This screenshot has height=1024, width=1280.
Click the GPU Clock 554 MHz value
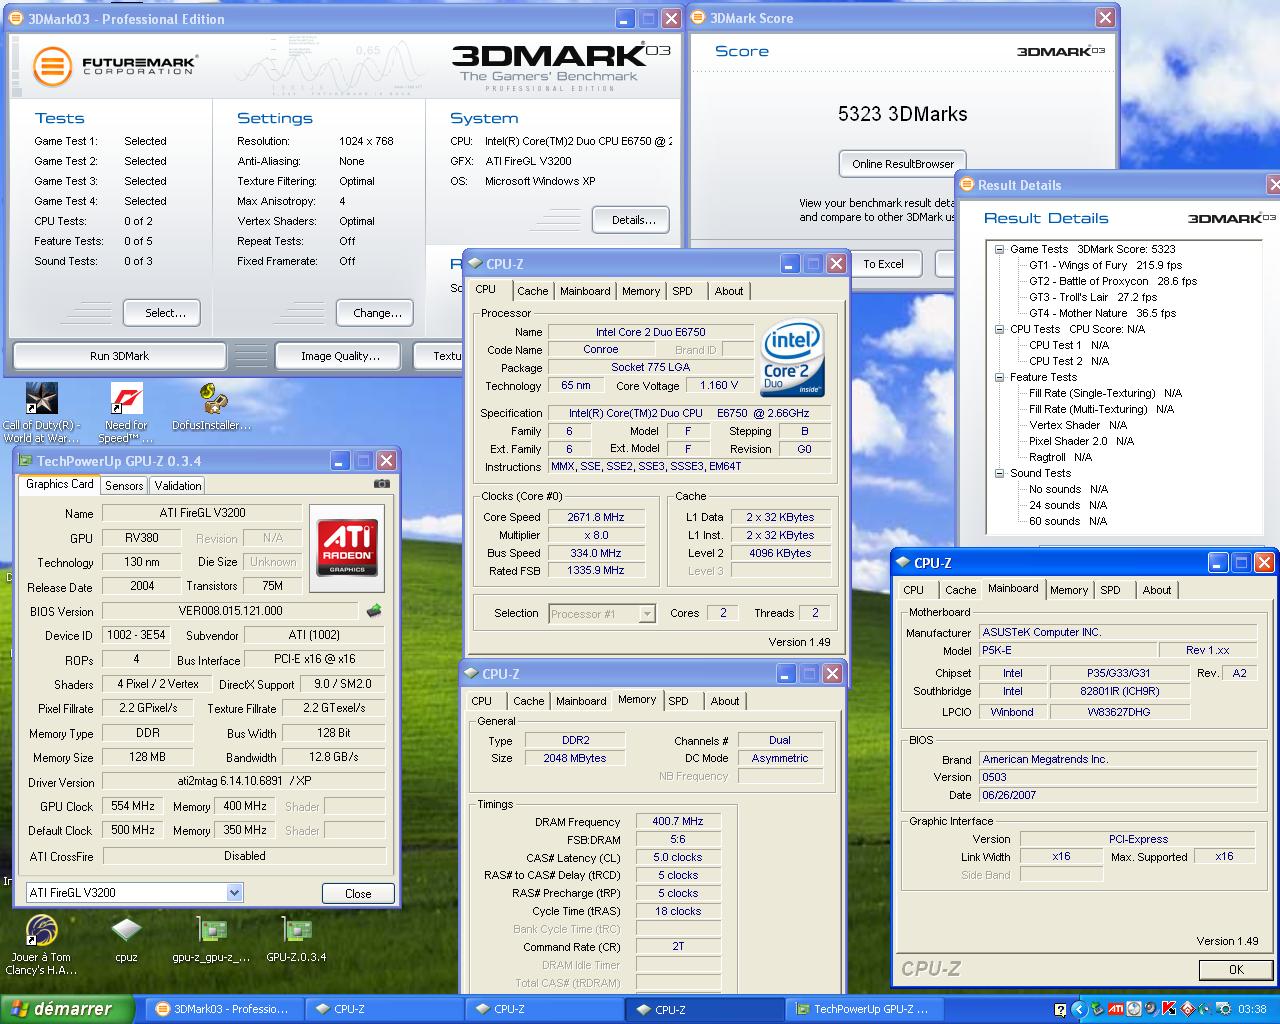(133, 806)
